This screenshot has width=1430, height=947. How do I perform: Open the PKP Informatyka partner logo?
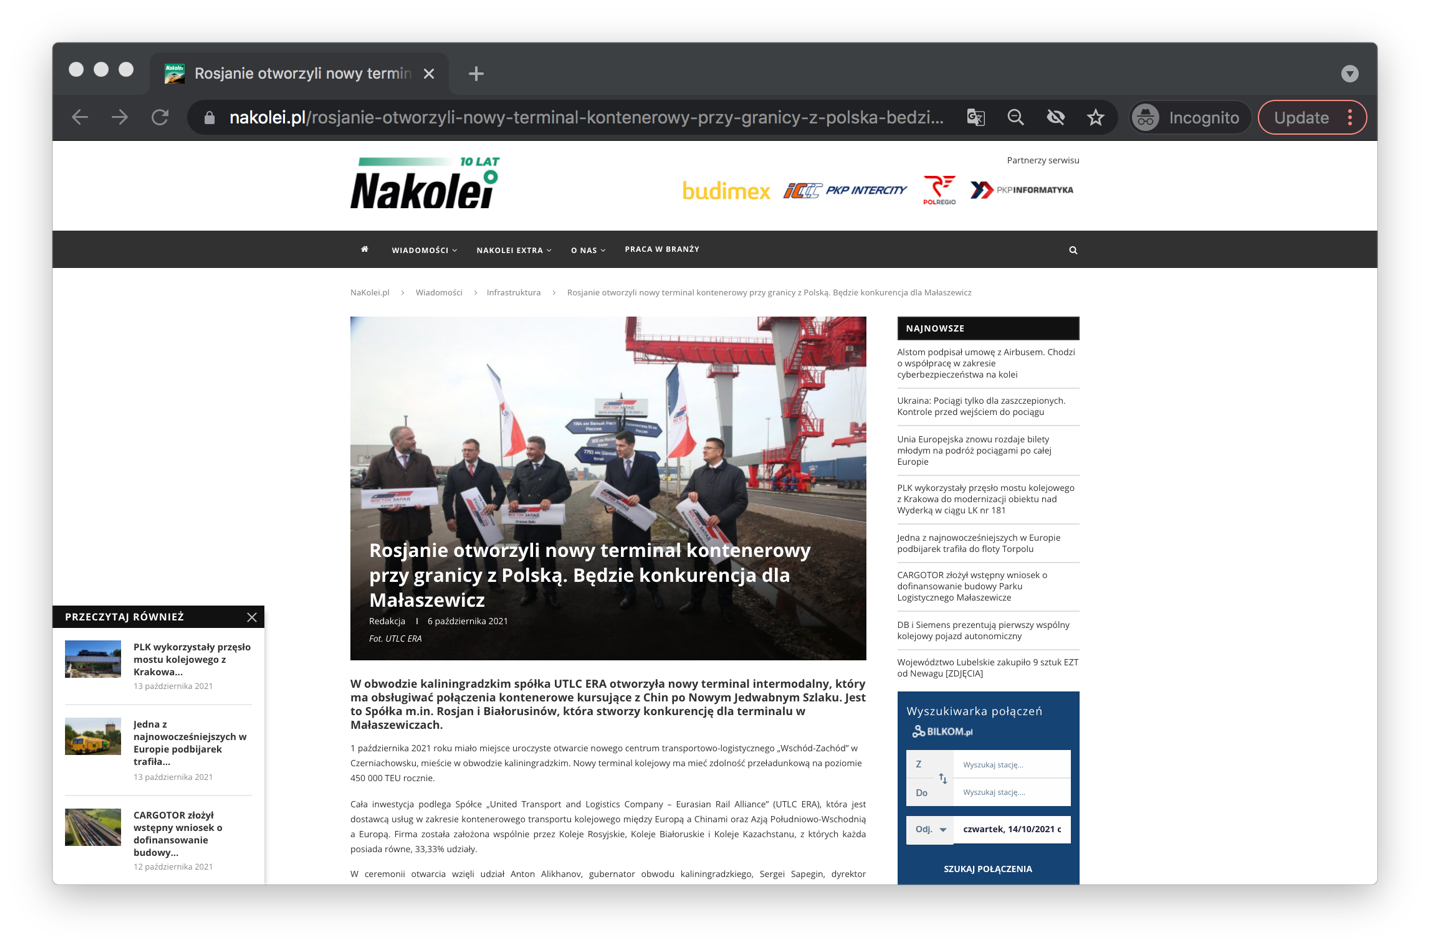click(x=1021, y=190)
